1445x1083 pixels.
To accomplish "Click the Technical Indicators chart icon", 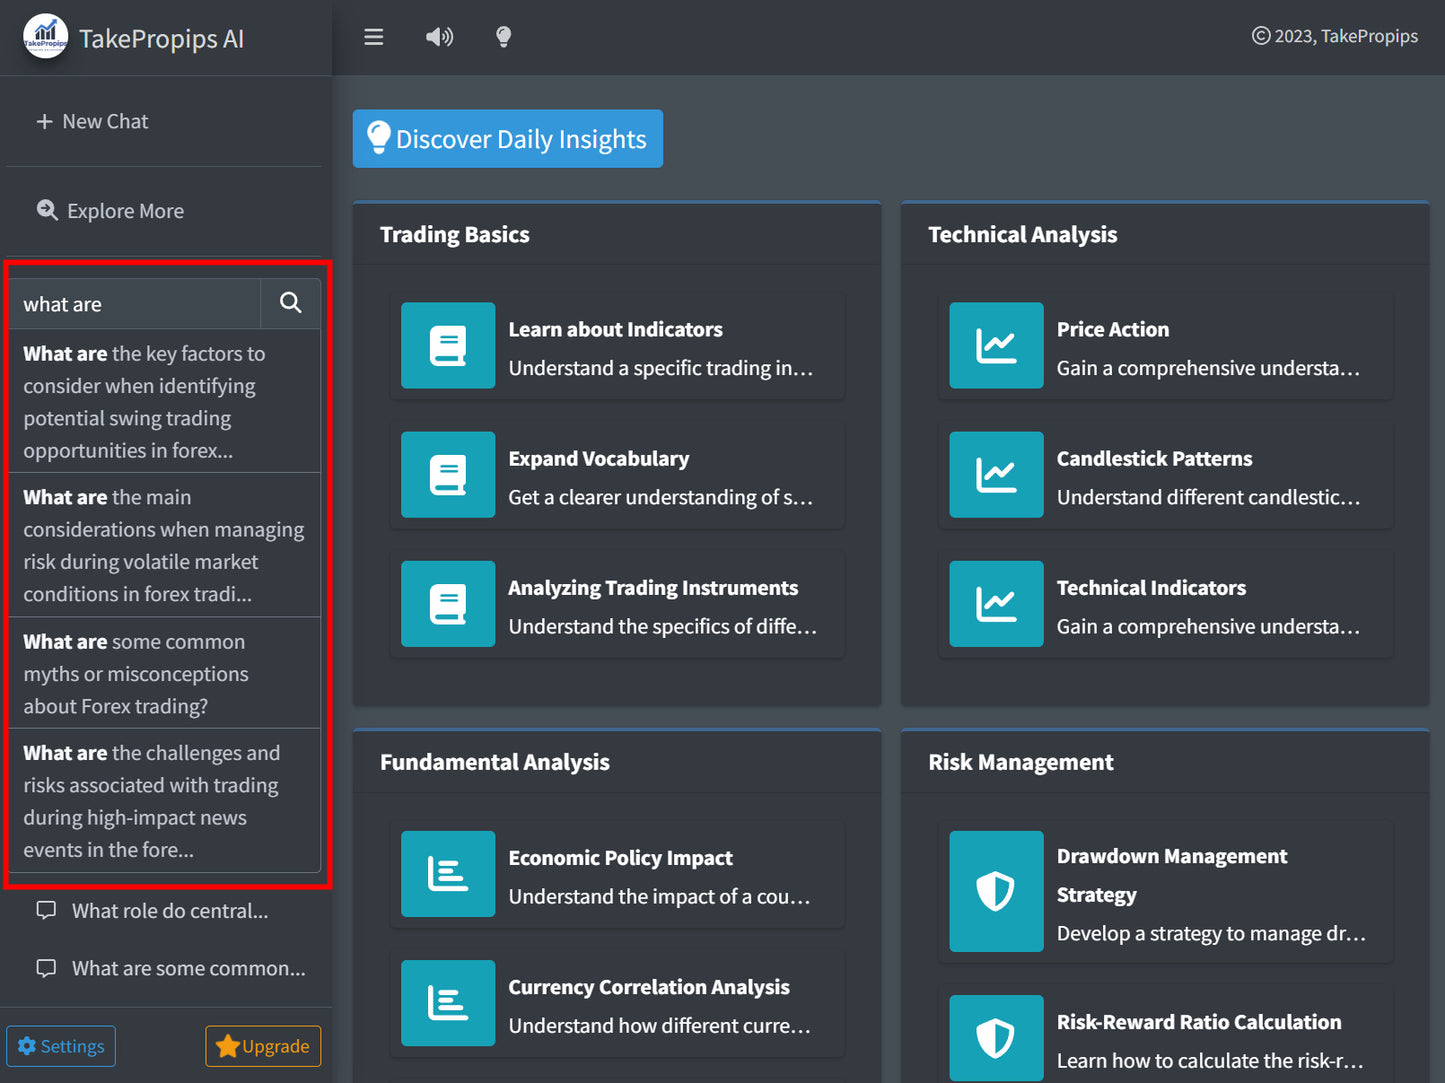I will [x=996, y=603].
